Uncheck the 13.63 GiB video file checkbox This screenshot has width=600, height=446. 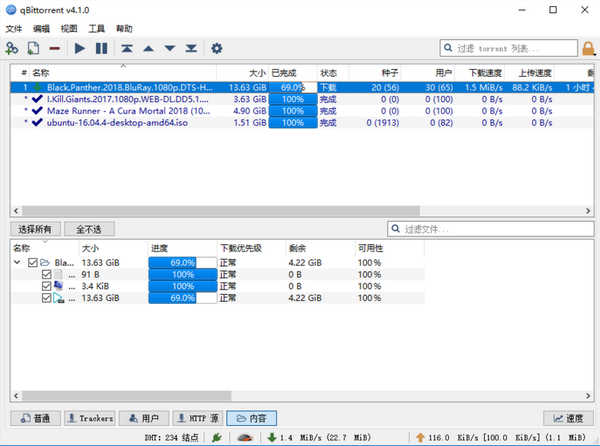pos(46,298)
